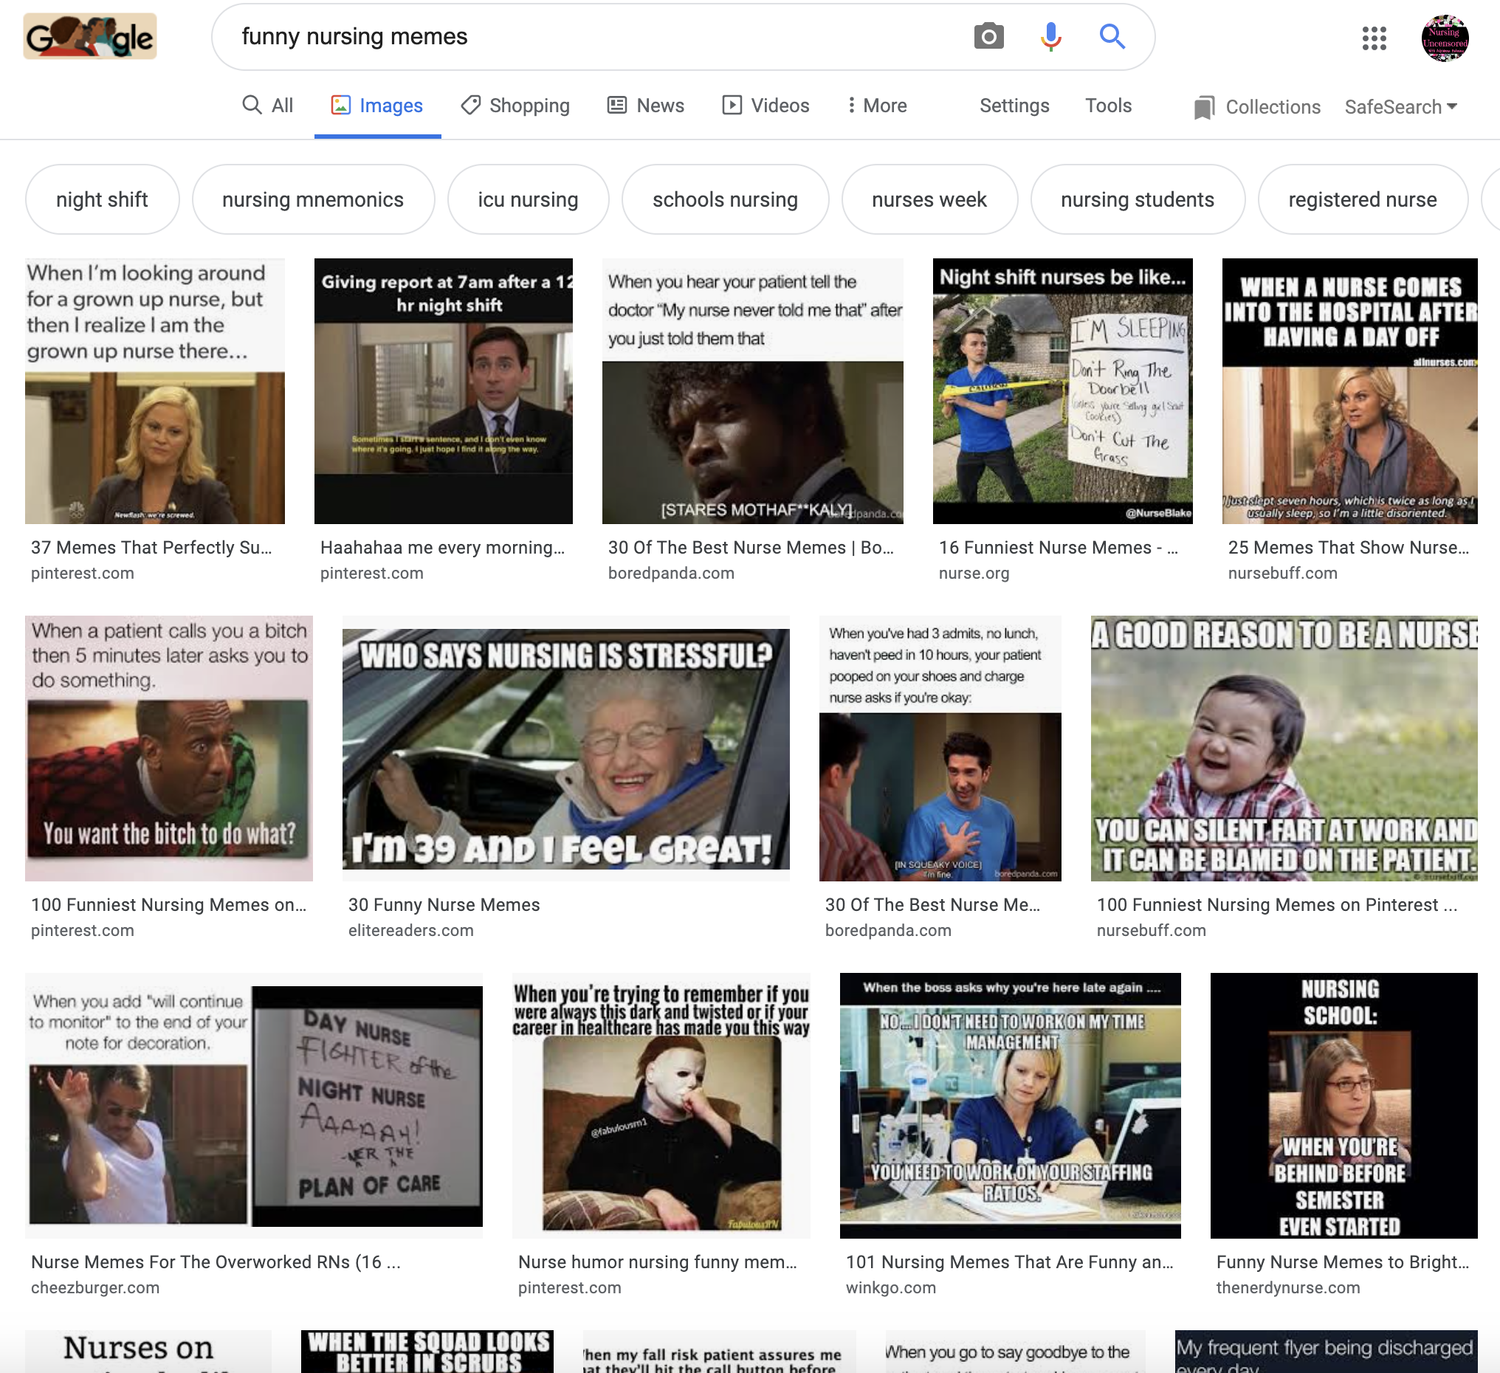Open the Google account profile avatar
Image resolution: width=1500 pixels, height=1373 pixels.
(x=1445, y=38)
